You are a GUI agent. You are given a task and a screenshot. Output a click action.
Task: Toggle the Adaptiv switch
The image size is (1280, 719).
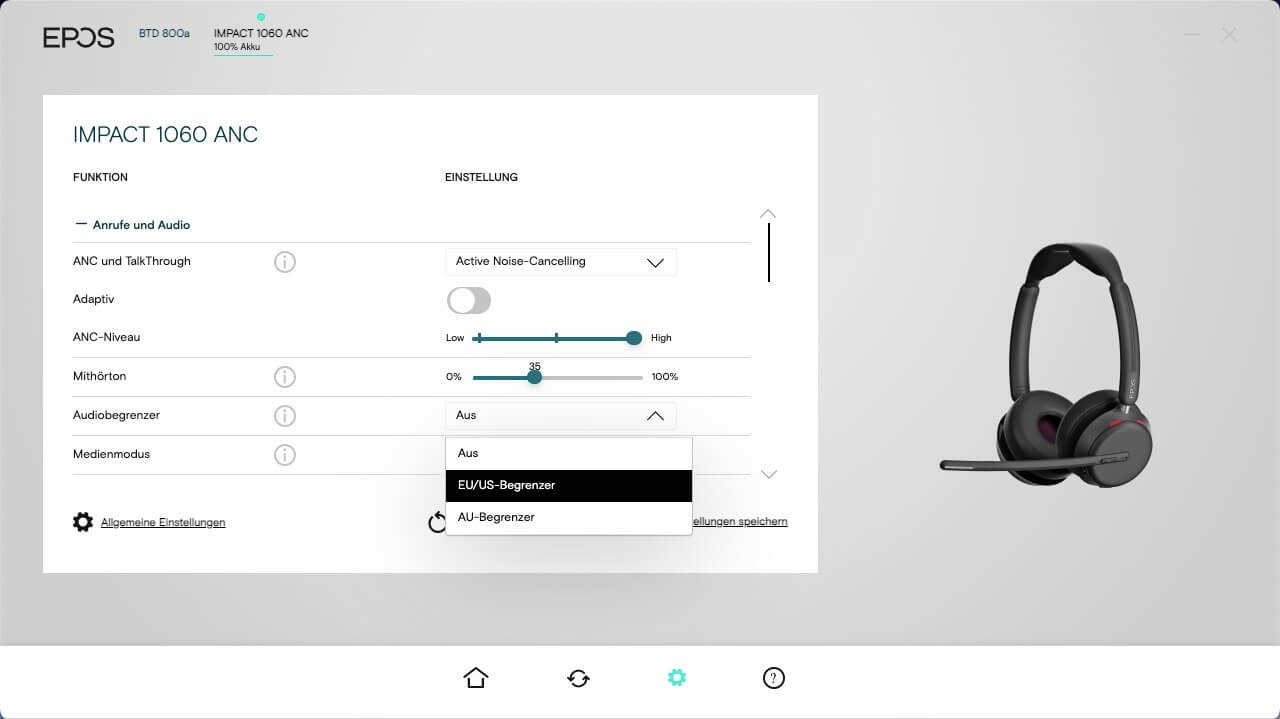469,300
